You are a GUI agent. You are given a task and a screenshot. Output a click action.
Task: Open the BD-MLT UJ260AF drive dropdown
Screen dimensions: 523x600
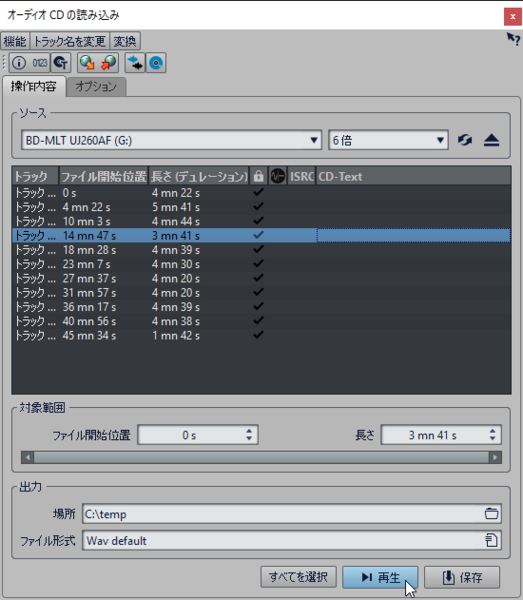click(x=171, y=140)
